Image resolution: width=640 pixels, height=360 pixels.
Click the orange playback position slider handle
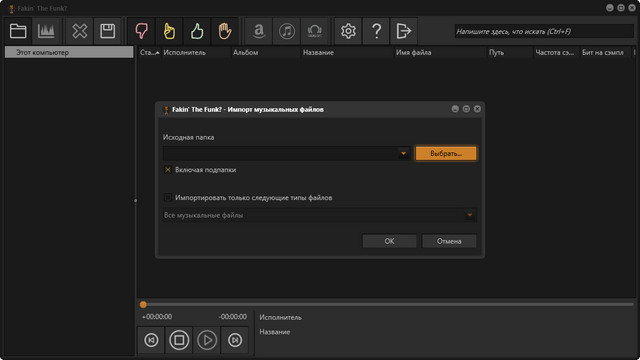(143, 304)
